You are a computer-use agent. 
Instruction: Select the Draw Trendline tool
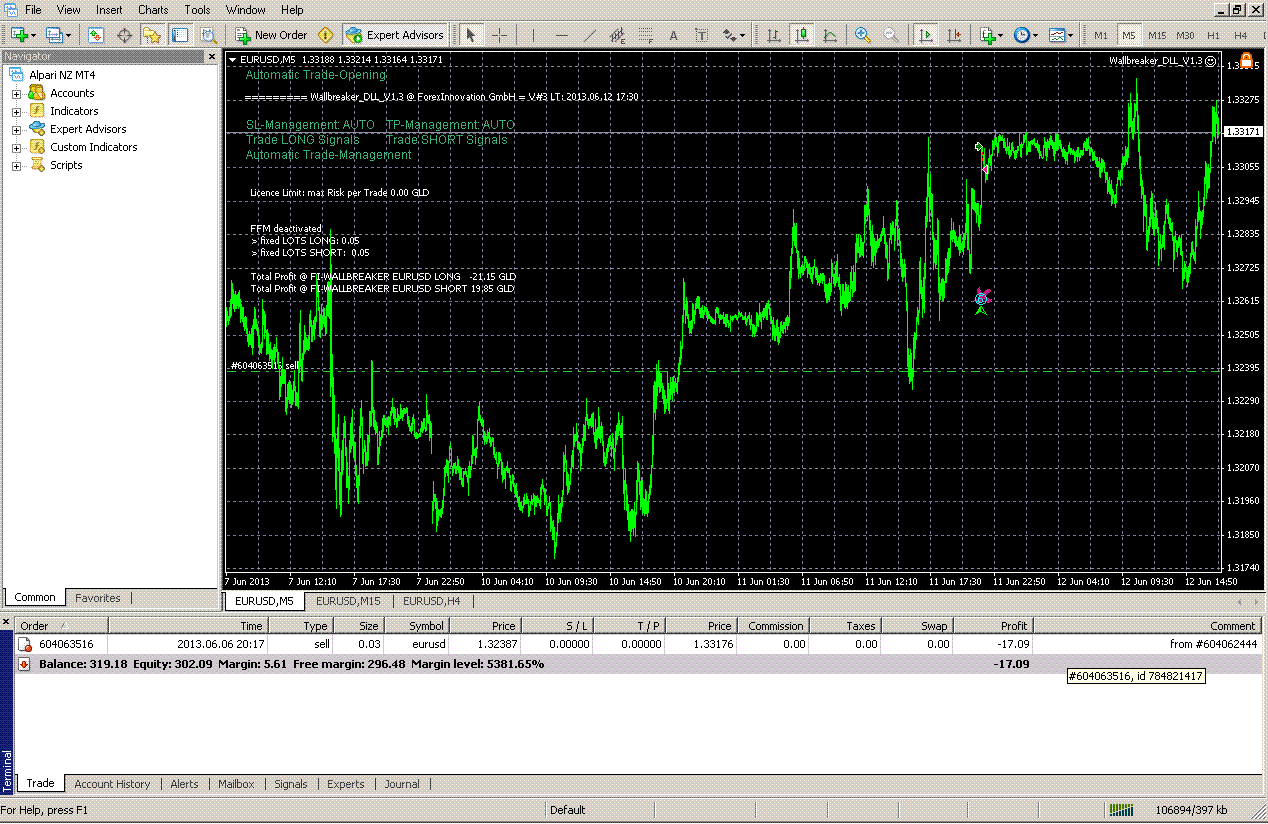[589, 35]
